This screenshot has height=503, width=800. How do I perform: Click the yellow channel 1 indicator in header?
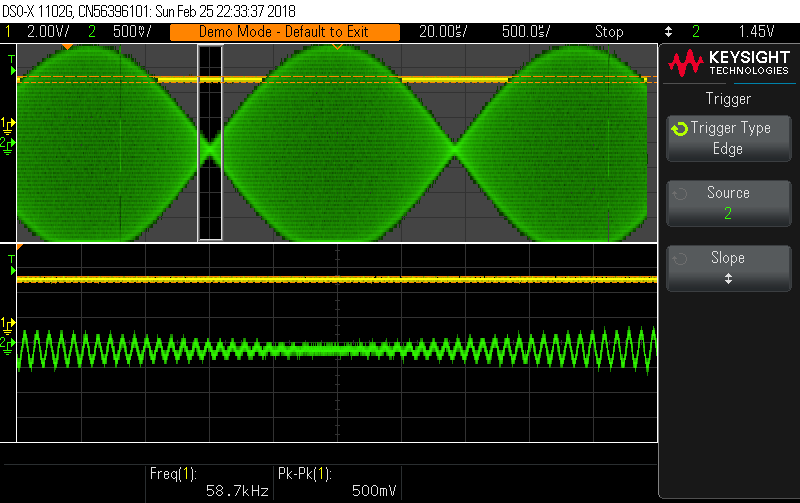click(8, 32)
